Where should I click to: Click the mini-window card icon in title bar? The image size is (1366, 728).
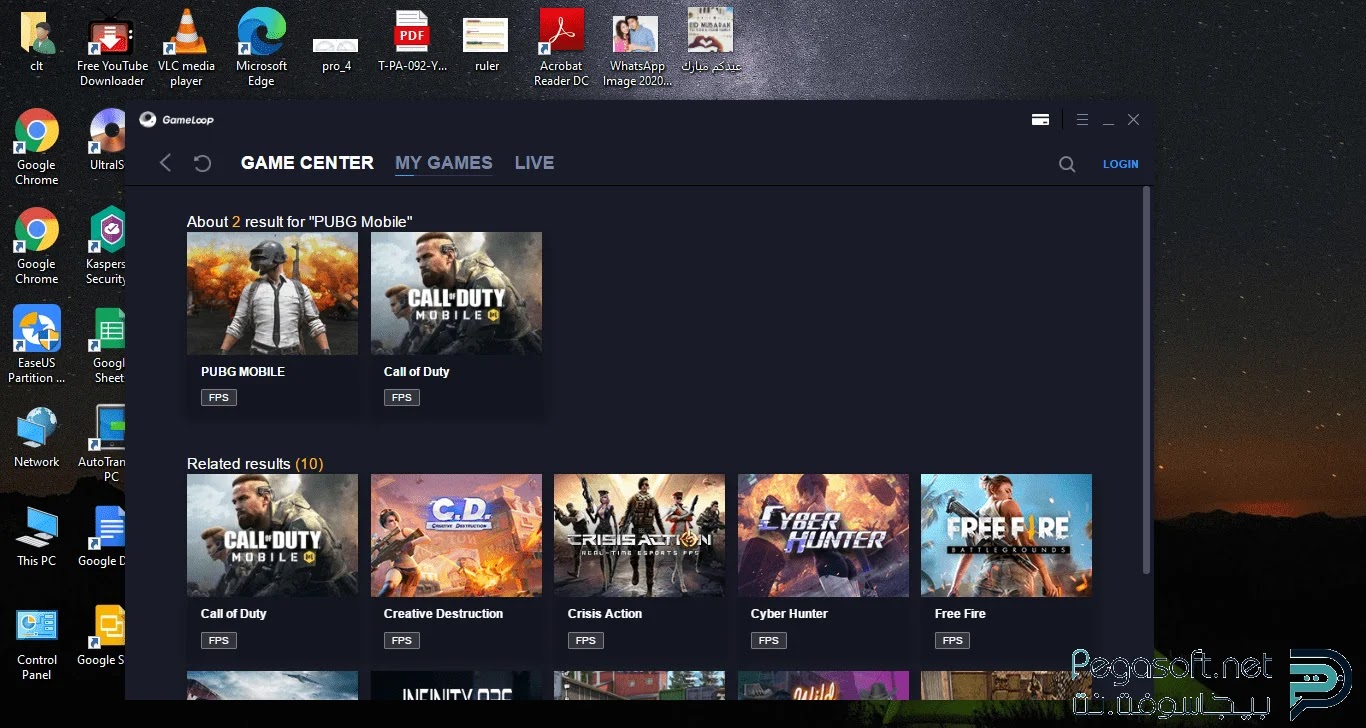click(x=1040, y=120)
